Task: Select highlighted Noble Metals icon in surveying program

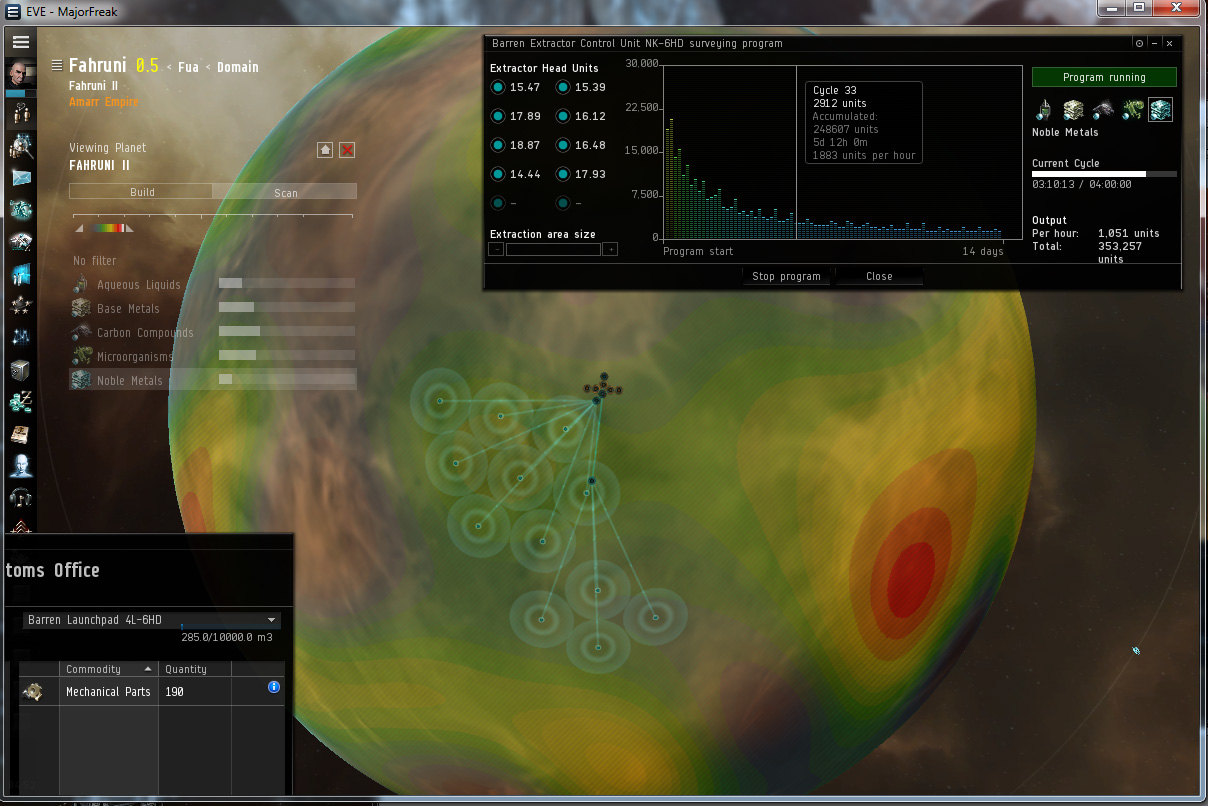Action: (1161, 110)
